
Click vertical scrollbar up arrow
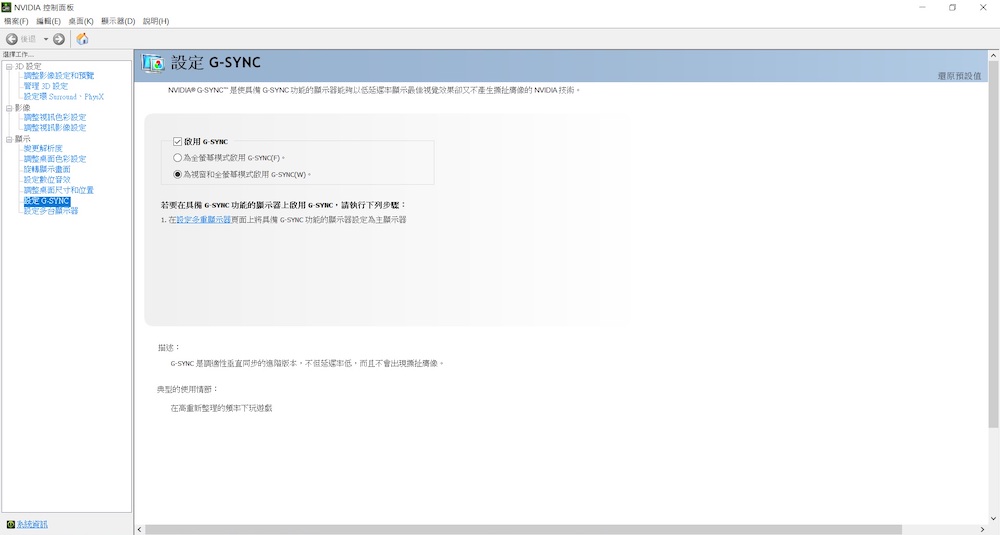tap(993, 55)
